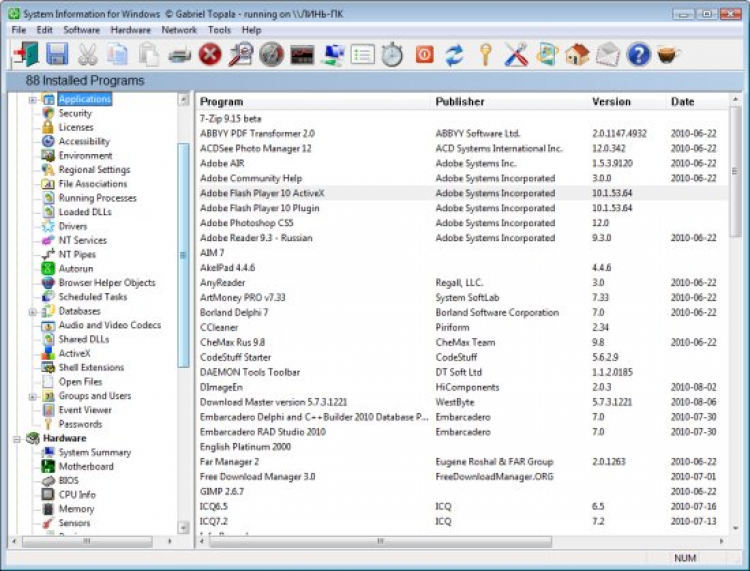Select Security in the tree
This screenshot has width=750, height=571.
[75, 113]
